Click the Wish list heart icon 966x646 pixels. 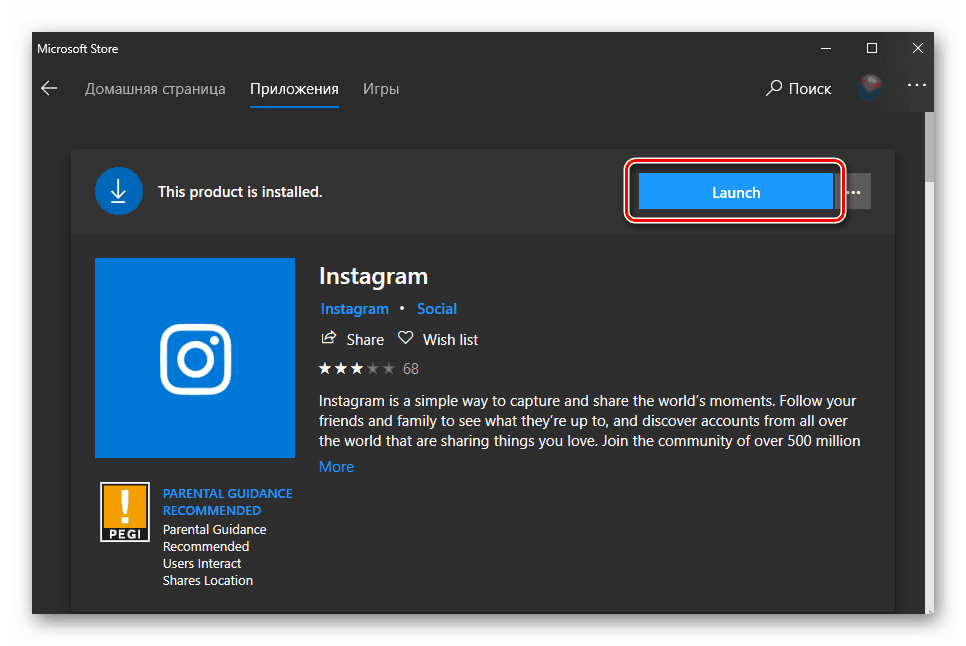[x=405, y=337]
